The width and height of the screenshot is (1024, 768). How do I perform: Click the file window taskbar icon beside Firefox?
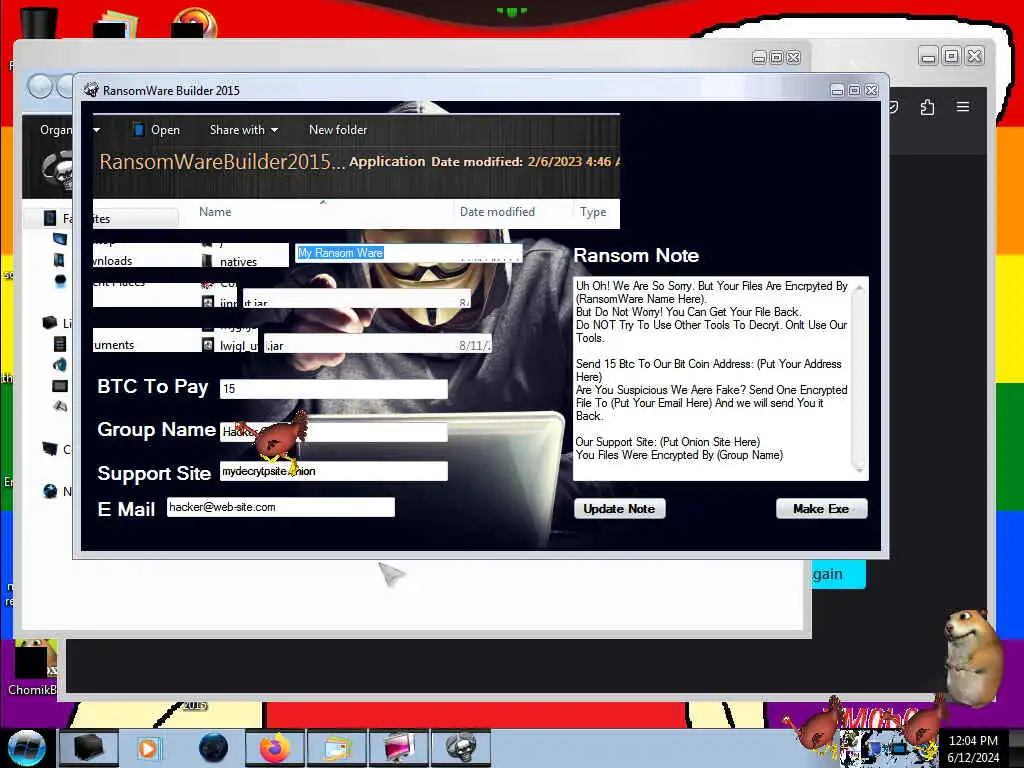(x=337, y=748)
